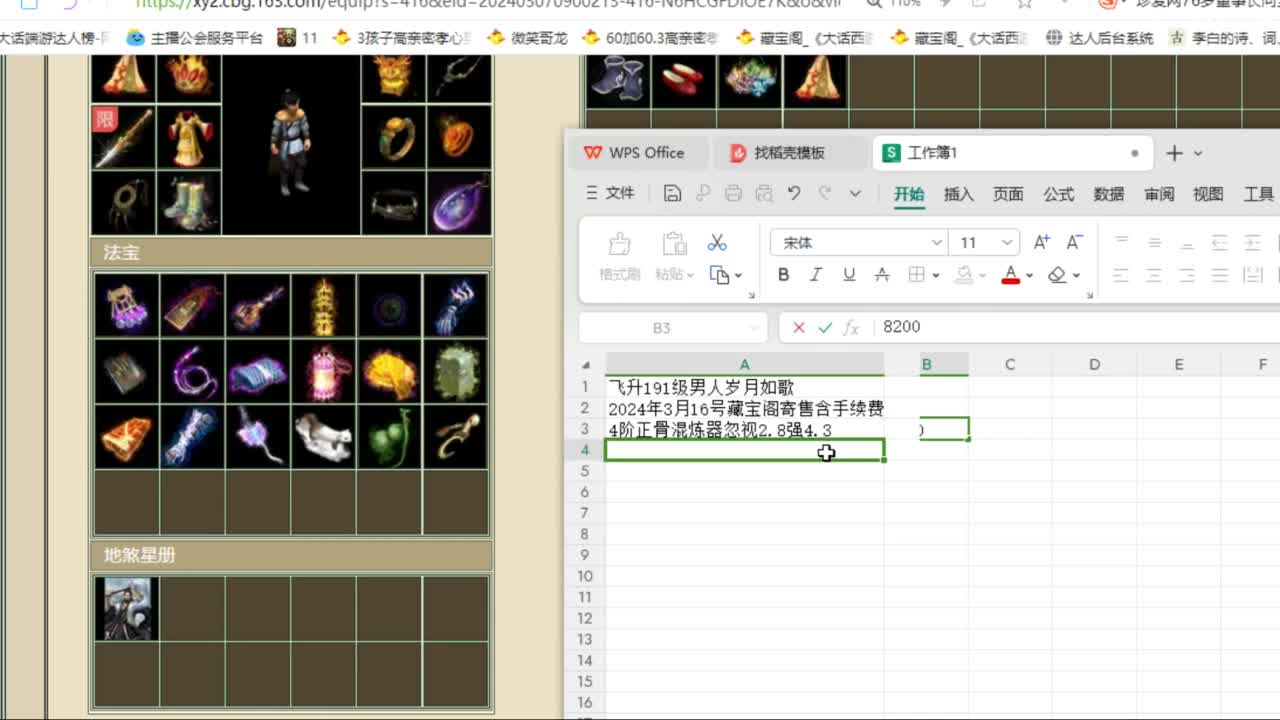Open browser bookmark 主播公会服务平台
Image resolution: width=1280 pixels, height=720 pixels.
click(x=196, y=38)
